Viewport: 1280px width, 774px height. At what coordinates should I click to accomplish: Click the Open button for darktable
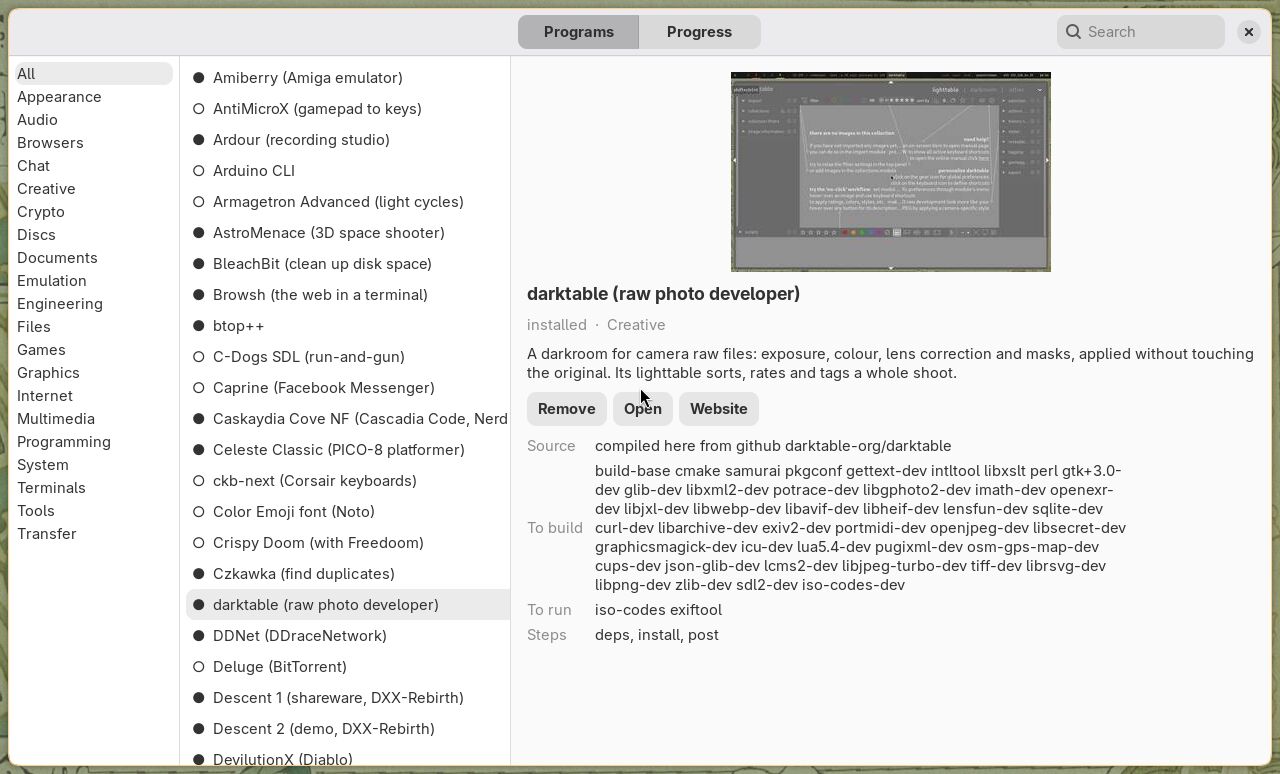tap(643, 409)
